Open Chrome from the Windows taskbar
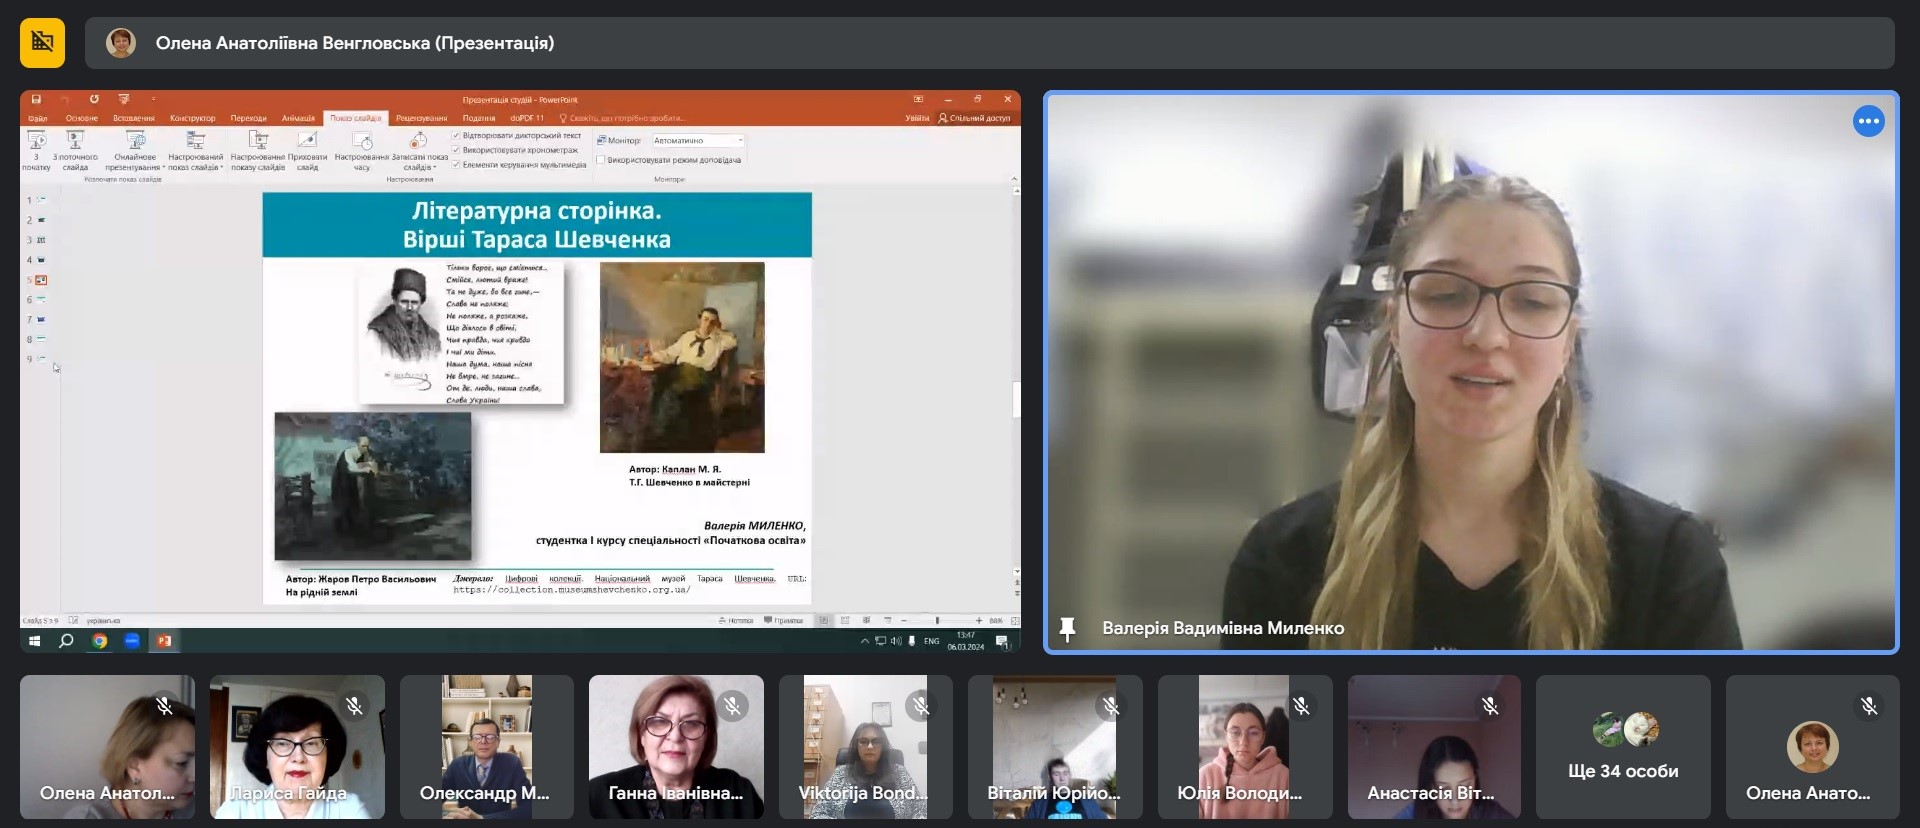This screenshot has width=1920, height=828. coord(99,641)
